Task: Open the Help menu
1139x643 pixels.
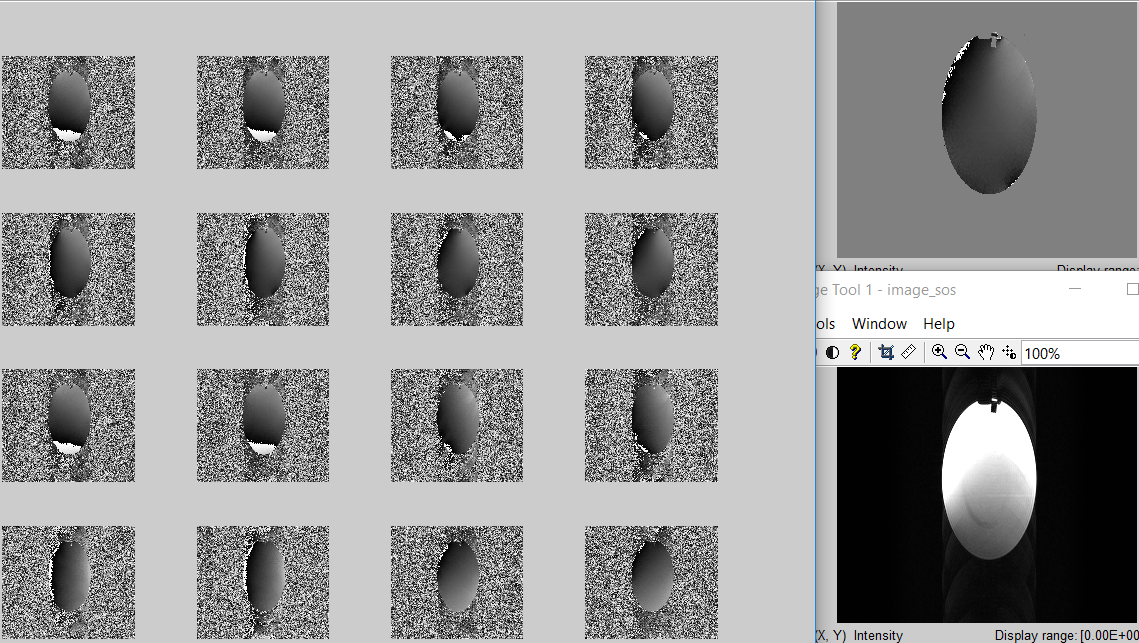Action: click(938, 324)
